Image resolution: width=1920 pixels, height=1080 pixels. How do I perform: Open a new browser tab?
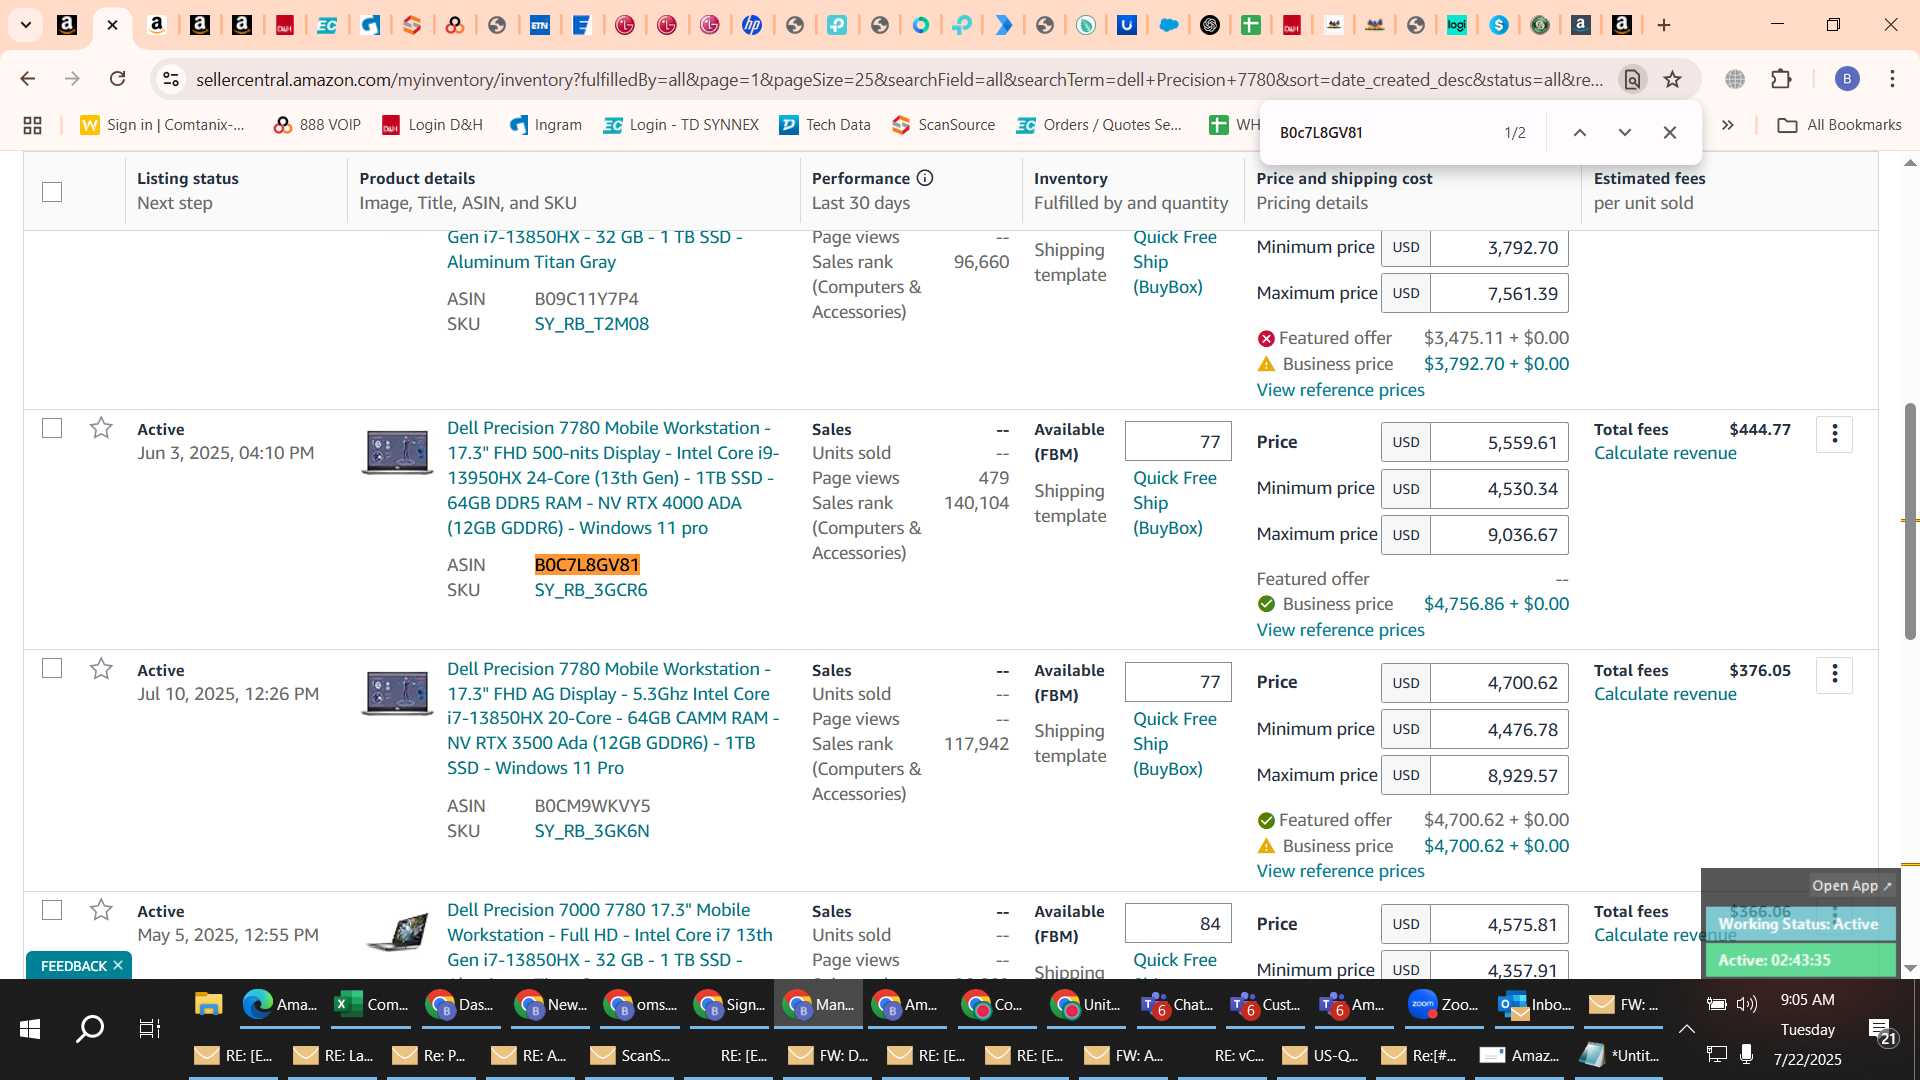pos(1664,25)
